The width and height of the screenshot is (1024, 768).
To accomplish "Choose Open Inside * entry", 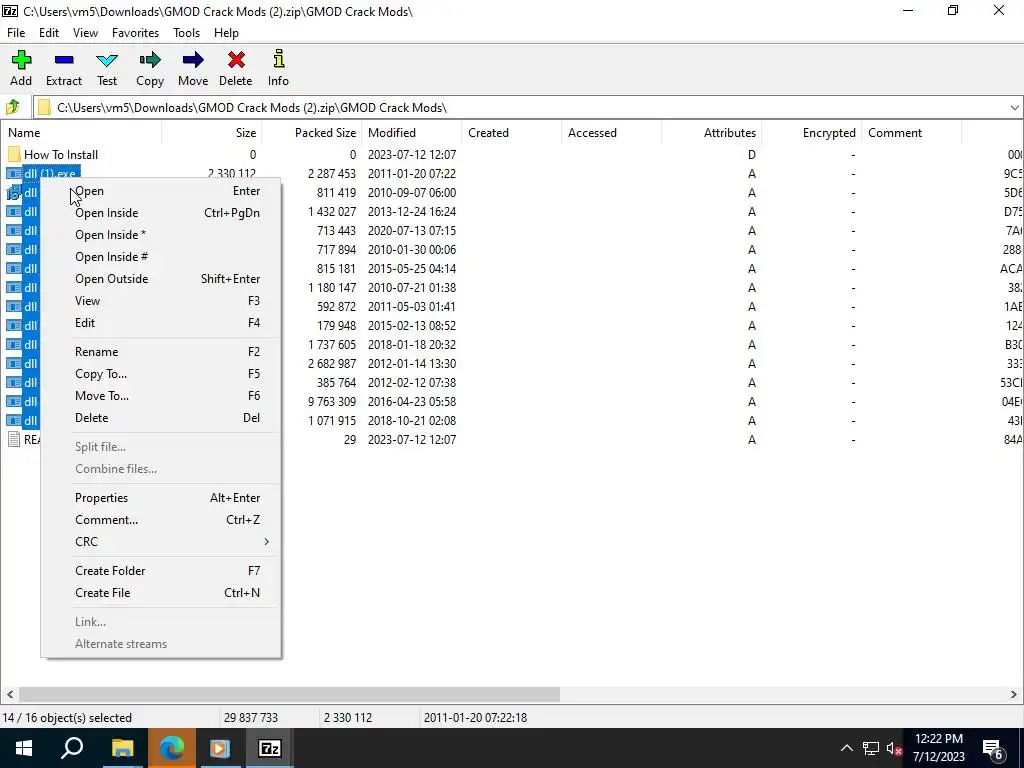I will coord(161,235).
